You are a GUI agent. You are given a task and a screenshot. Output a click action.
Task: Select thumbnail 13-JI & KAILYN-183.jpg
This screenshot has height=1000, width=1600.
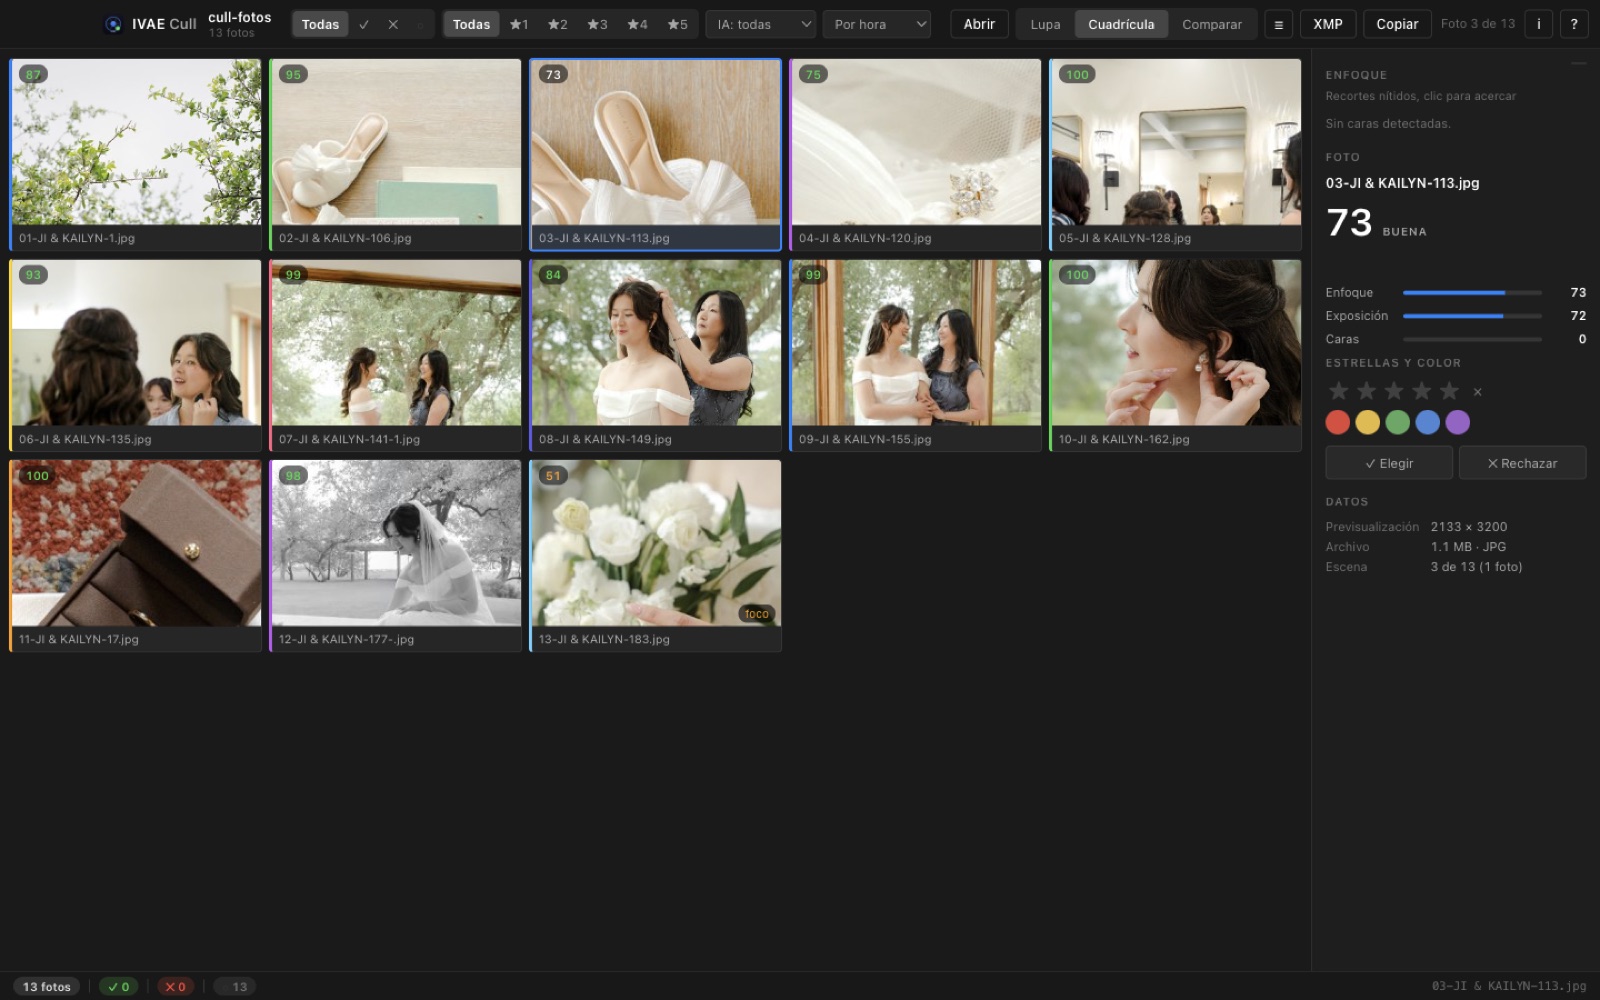[x=656, y=556]
